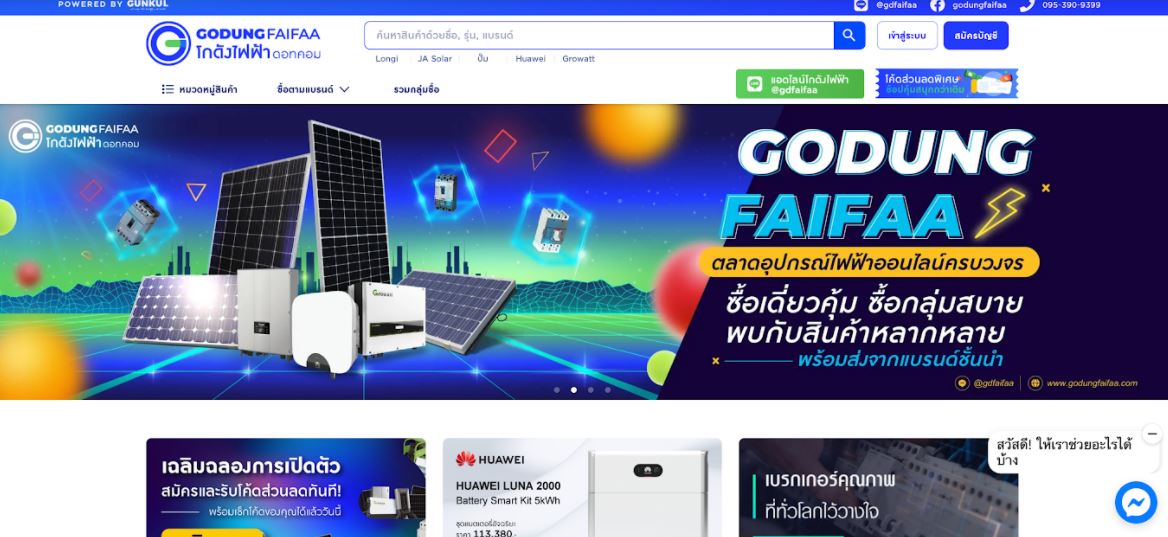Expand the ซื้อตามแบรนด์ dropdown

click(x=313, y=89)
